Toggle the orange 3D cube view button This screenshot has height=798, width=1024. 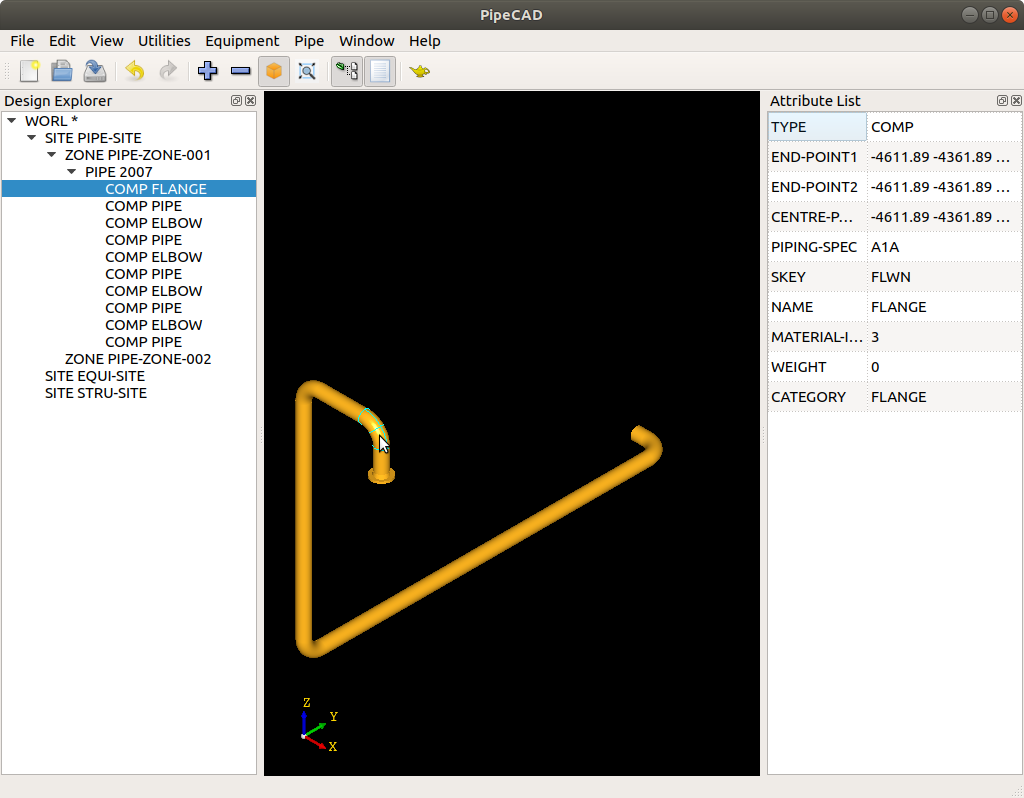click(x=274, y=71)
